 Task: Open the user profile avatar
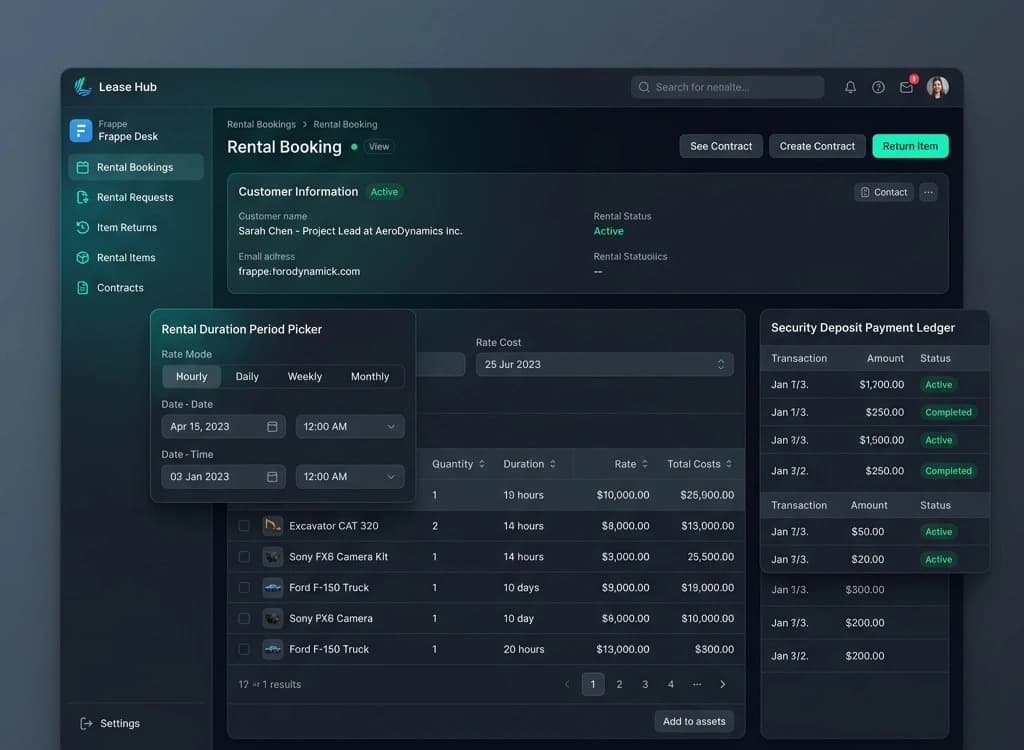[938, 87]
